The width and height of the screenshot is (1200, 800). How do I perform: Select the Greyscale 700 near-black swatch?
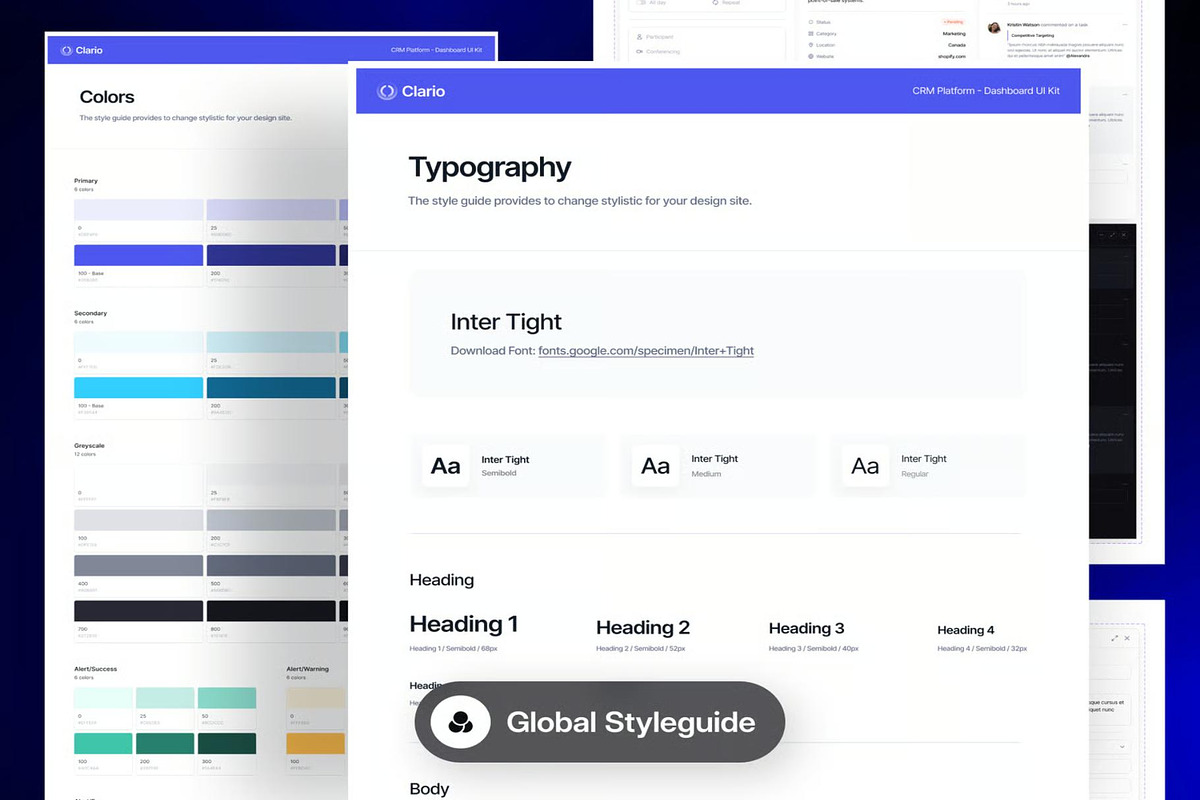point(139,611)
